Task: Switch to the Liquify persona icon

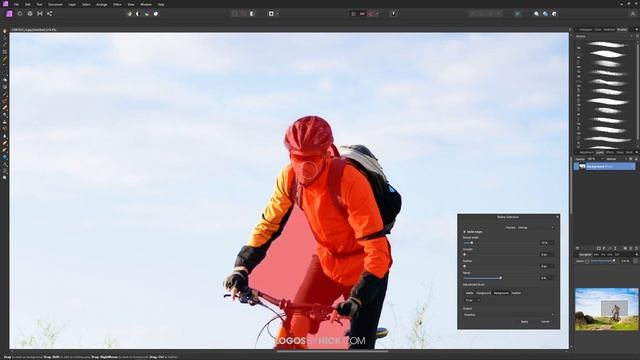Action: pos(20,13)
